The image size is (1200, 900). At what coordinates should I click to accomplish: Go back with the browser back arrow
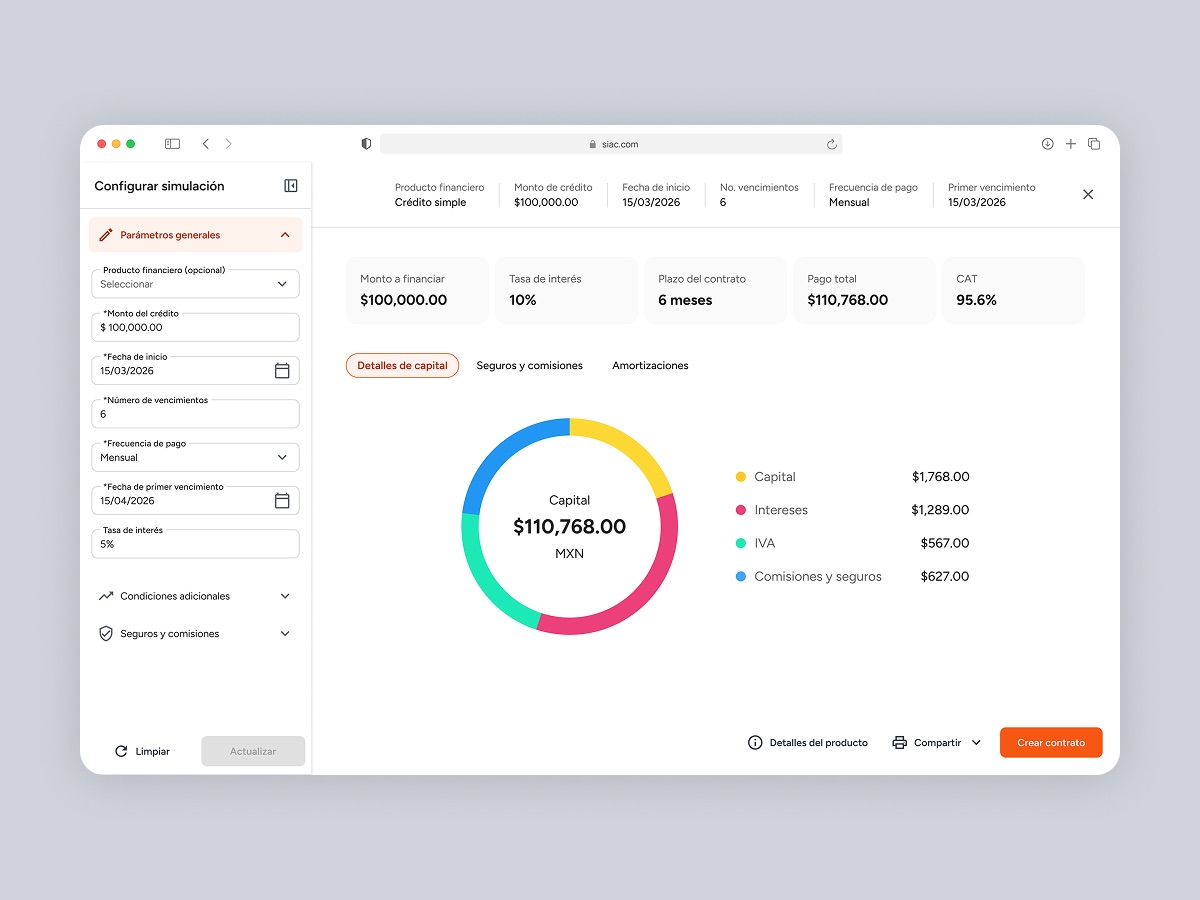[206, 144]
